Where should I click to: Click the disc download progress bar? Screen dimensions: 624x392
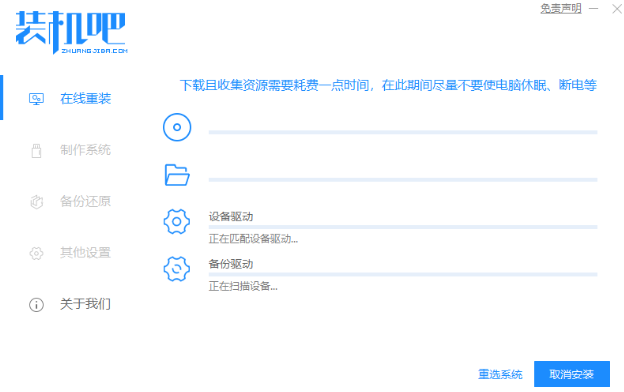pos(403,132)
